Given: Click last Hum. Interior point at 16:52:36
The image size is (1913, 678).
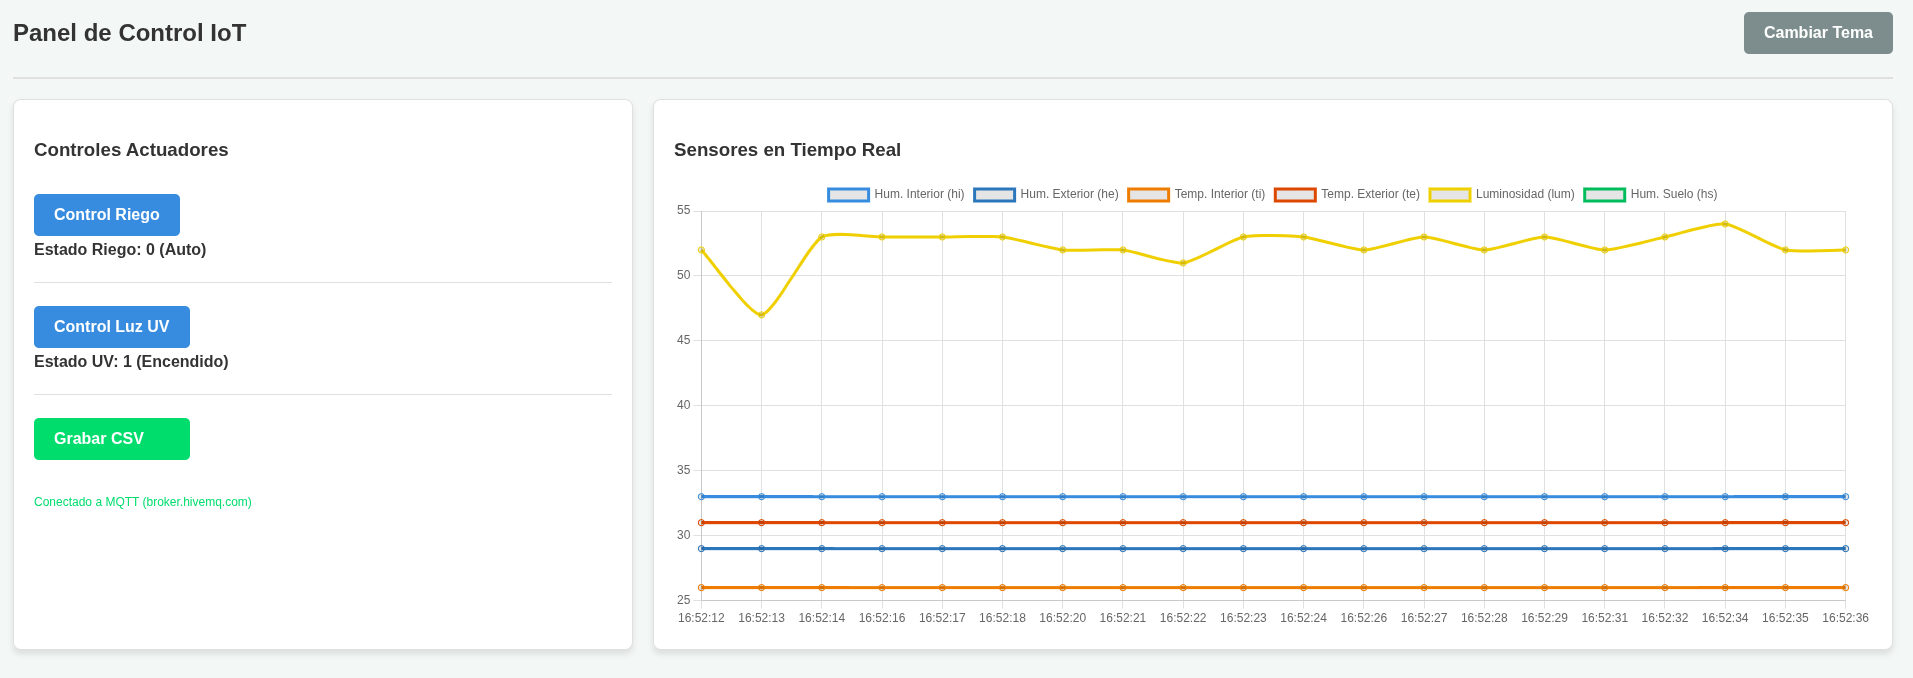Looking at the screenshot, I should (x=1845, y=497).
